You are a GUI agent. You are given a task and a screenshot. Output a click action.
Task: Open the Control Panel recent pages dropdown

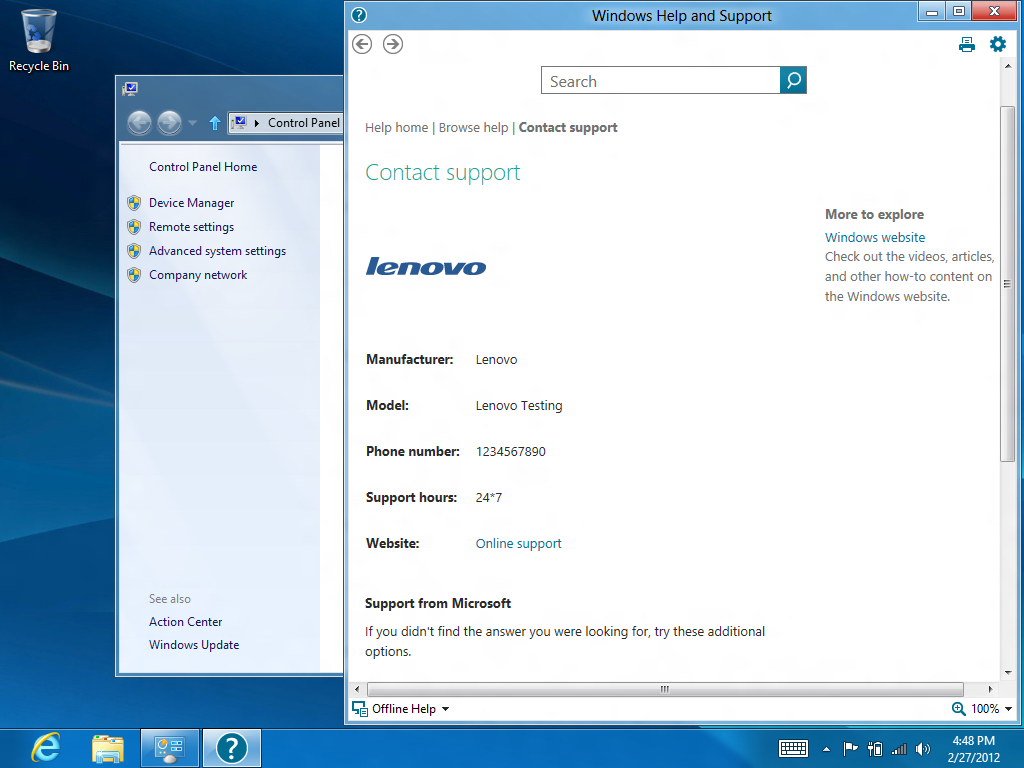(193, 124)
